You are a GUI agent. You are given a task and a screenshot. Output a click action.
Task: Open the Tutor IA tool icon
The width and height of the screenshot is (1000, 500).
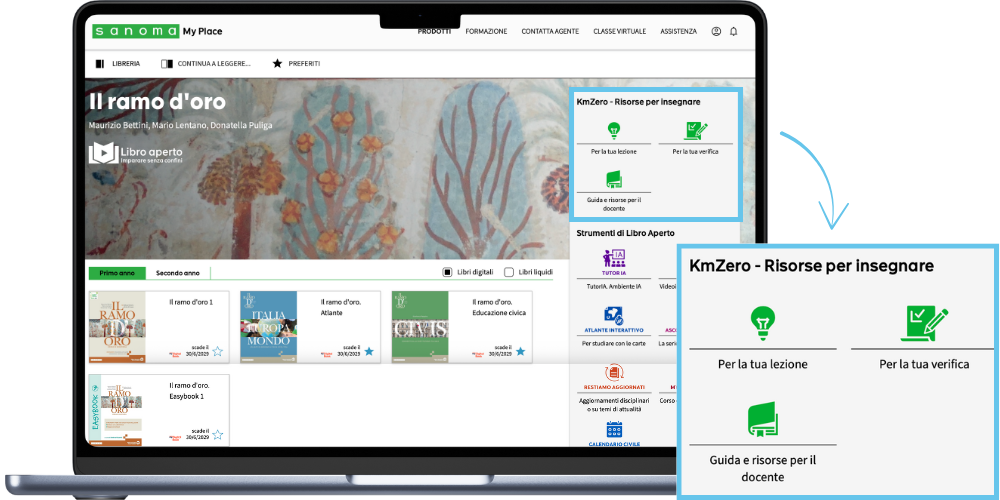point(614,258)
